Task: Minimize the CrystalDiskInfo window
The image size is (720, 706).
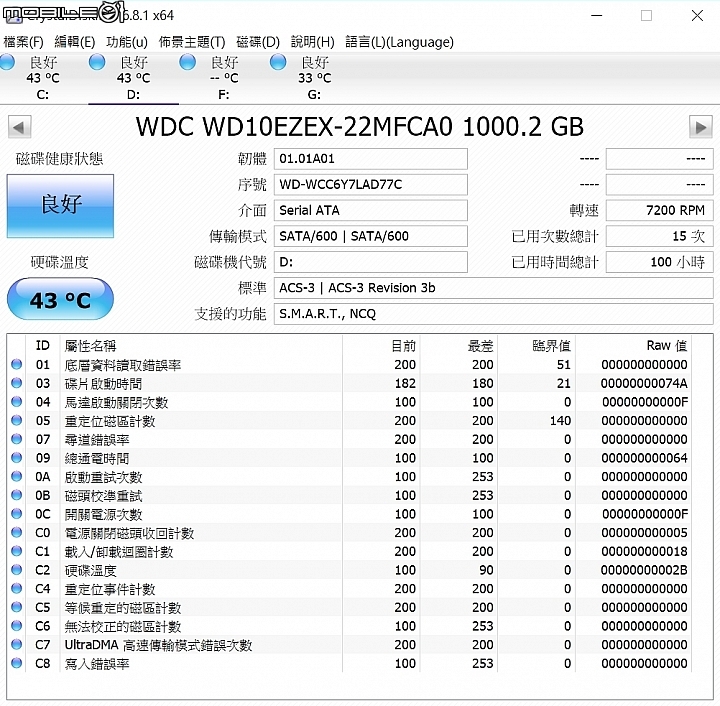Action: 596,16
